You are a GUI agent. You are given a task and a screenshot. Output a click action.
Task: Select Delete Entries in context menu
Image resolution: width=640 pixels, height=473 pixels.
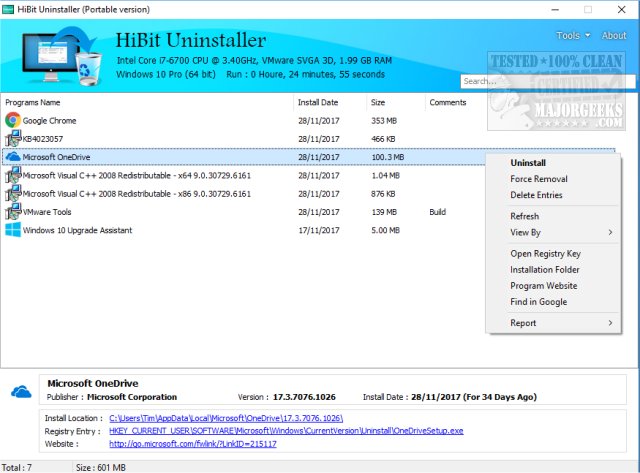536,195
